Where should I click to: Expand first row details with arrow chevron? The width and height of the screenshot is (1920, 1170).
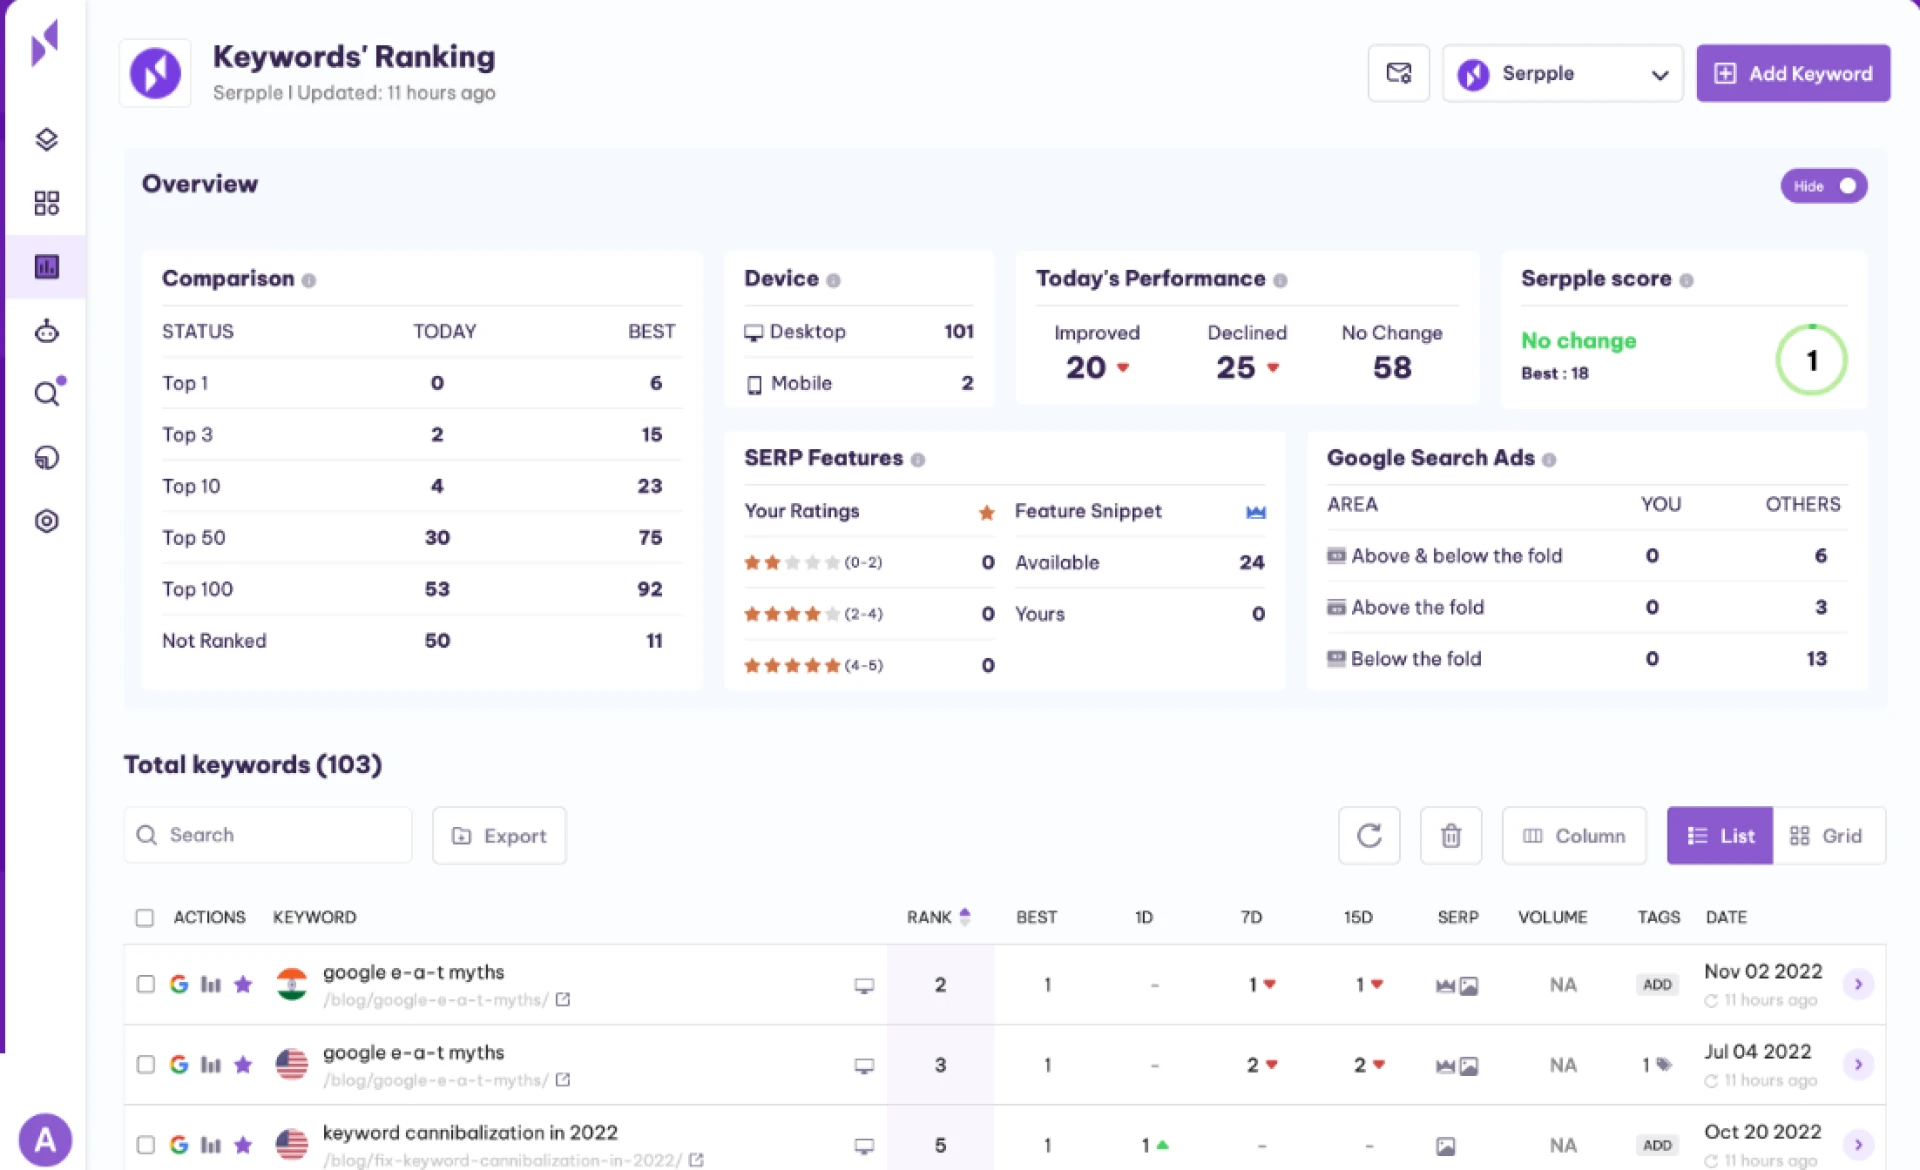(1858, 984)
